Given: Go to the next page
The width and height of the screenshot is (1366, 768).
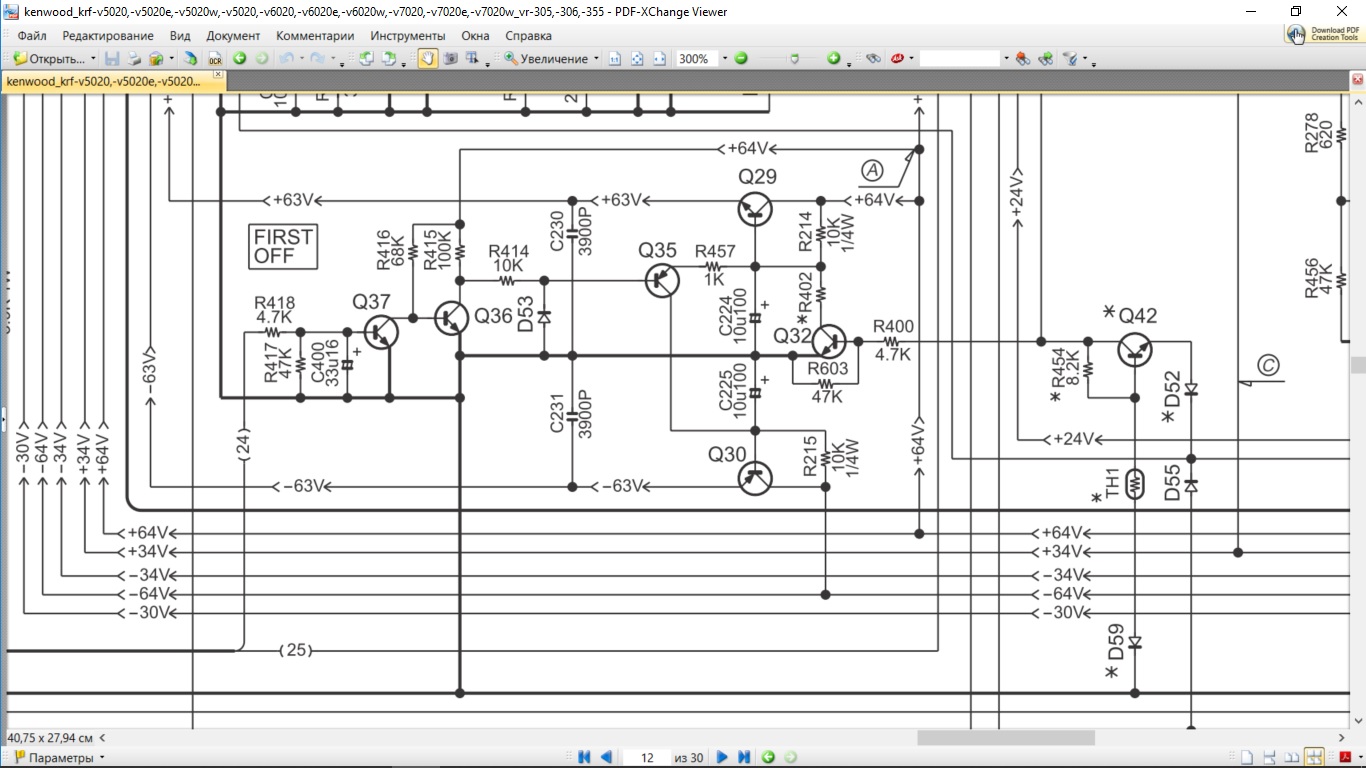Looking at the screenshot, I should (x=722, y=758).
